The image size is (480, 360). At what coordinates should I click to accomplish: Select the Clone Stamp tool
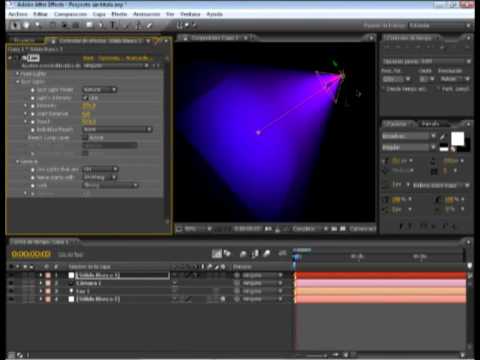(138, 25)
